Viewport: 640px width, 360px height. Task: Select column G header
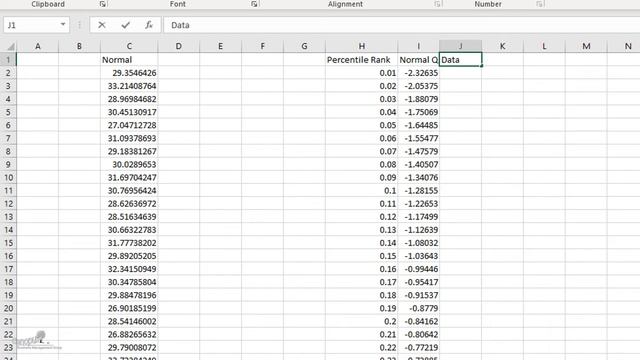(304, 47)
